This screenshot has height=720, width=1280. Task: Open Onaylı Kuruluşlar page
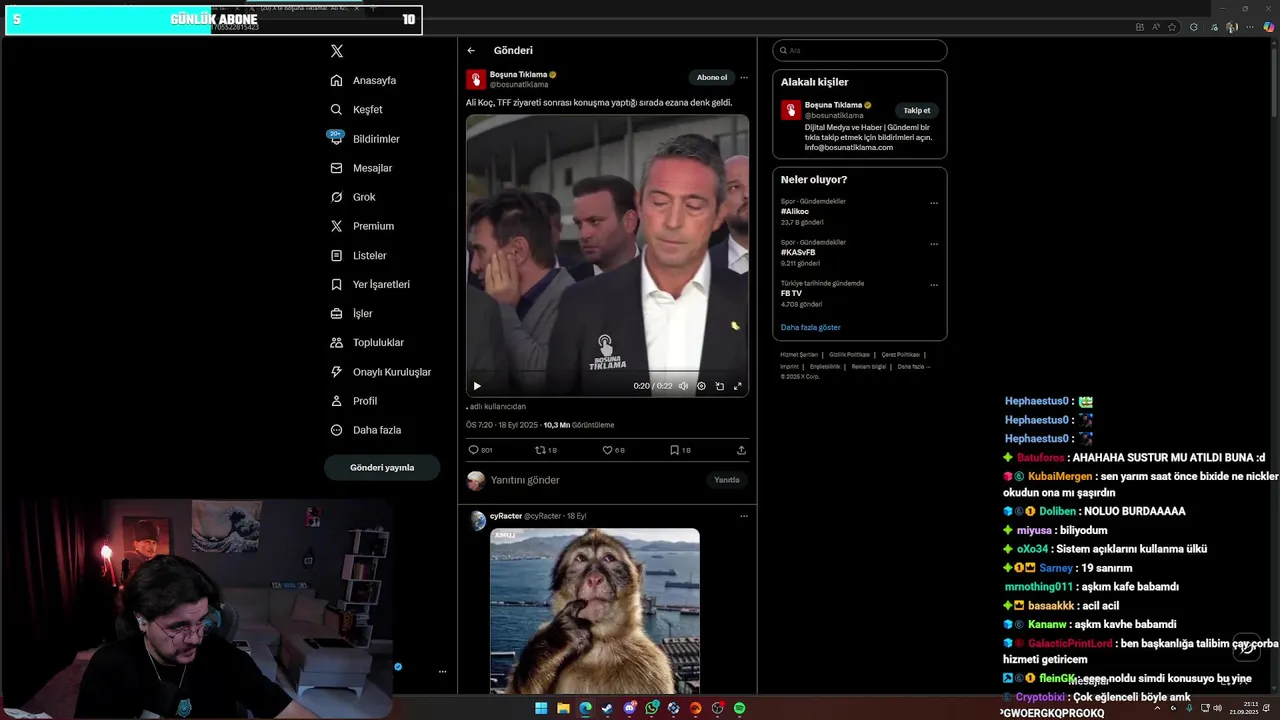pyautogui.click(x=381, y=372)
